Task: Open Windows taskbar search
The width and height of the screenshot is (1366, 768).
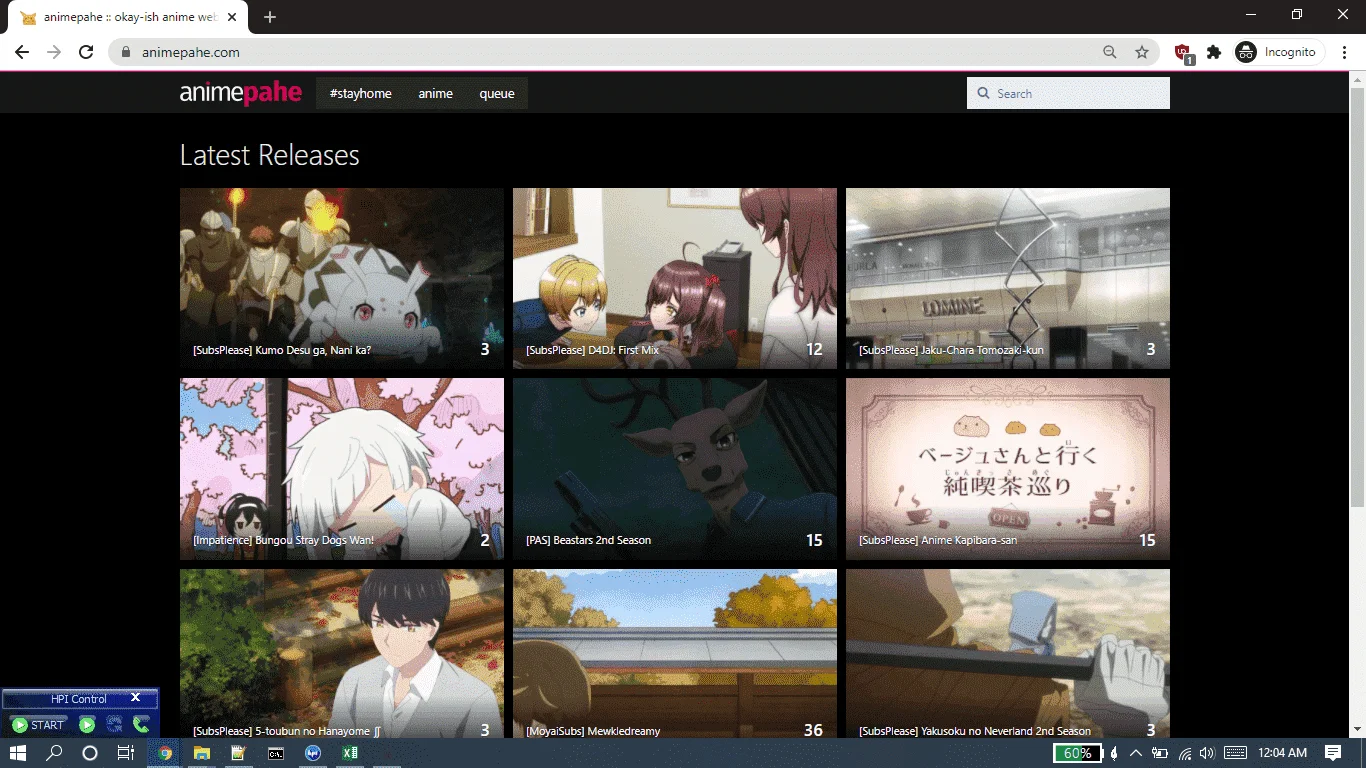Action: coord(54,753)
